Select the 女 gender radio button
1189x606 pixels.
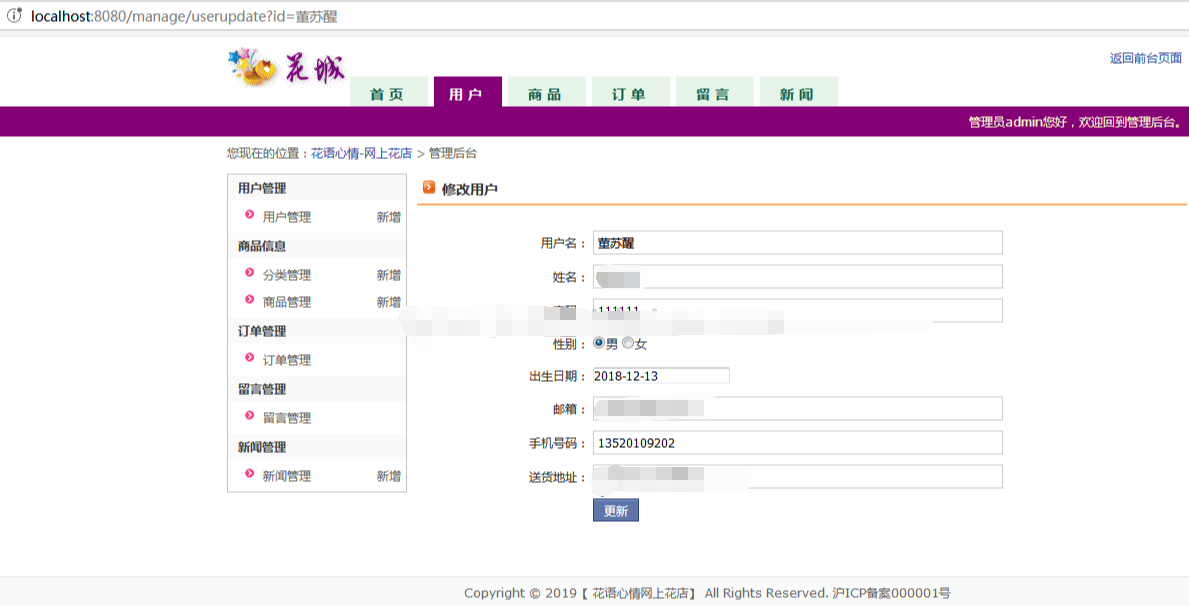(x=628, y=343)
